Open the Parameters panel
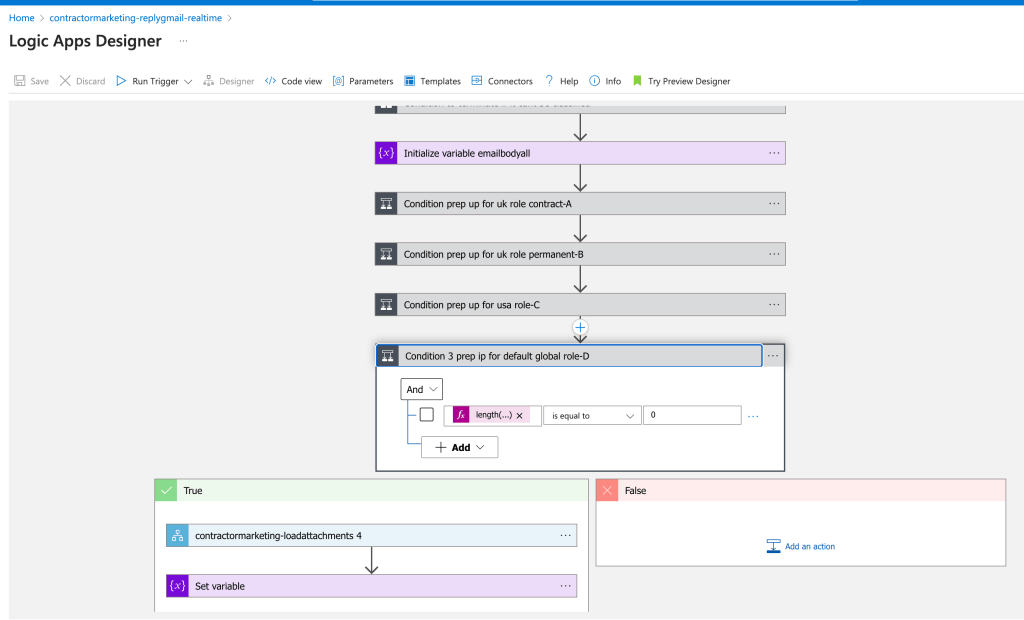1024x620 pixels. (x=363, y=81)
